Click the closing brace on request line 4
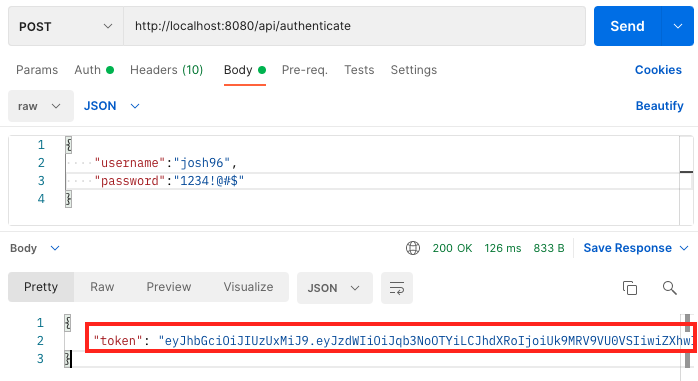The width and height of the screenshot is (698, 381). click(68, 199)
